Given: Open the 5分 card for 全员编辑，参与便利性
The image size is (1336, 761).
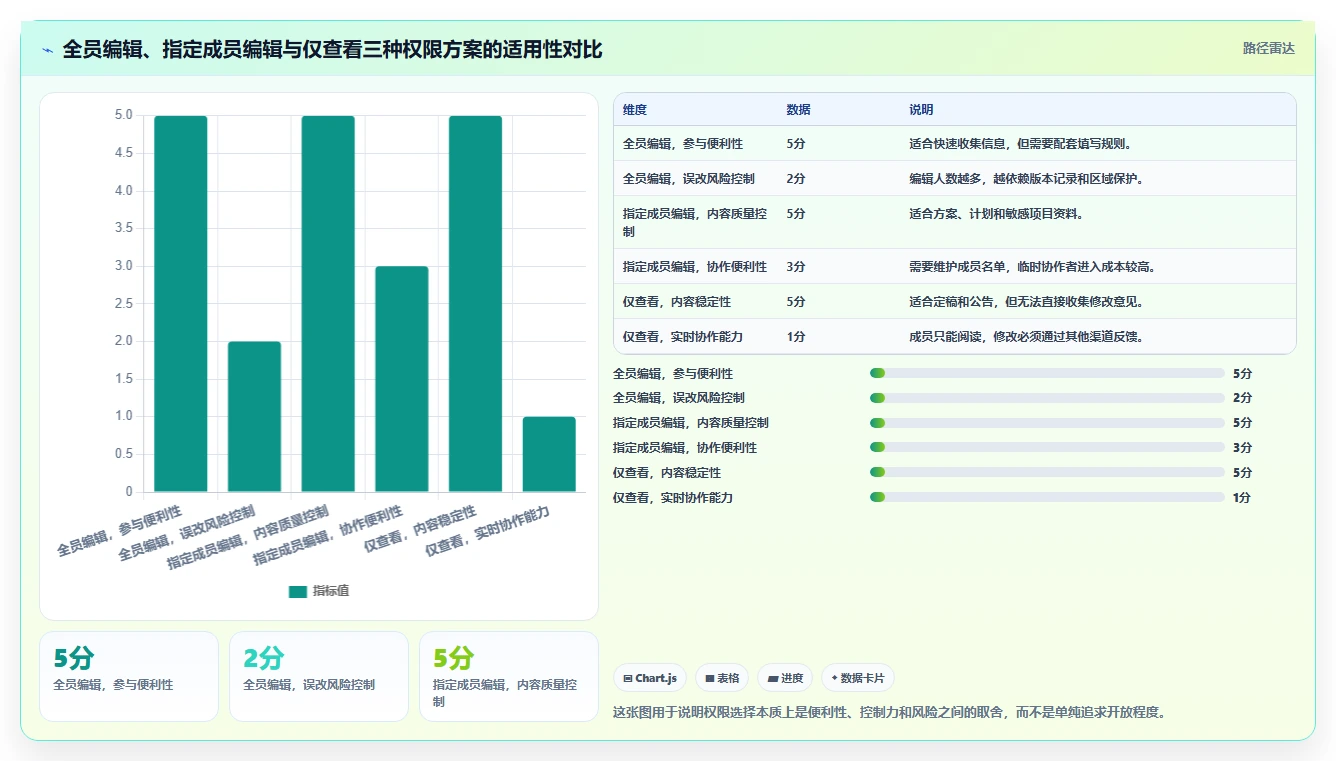Looking at the screenshot, I should point(129,676).
